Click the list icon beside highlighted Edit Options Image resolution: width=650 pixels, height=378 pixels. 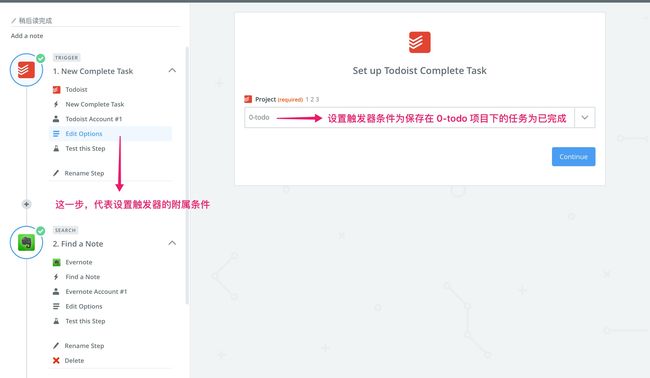pyautogui.click(x=56, y=133)
